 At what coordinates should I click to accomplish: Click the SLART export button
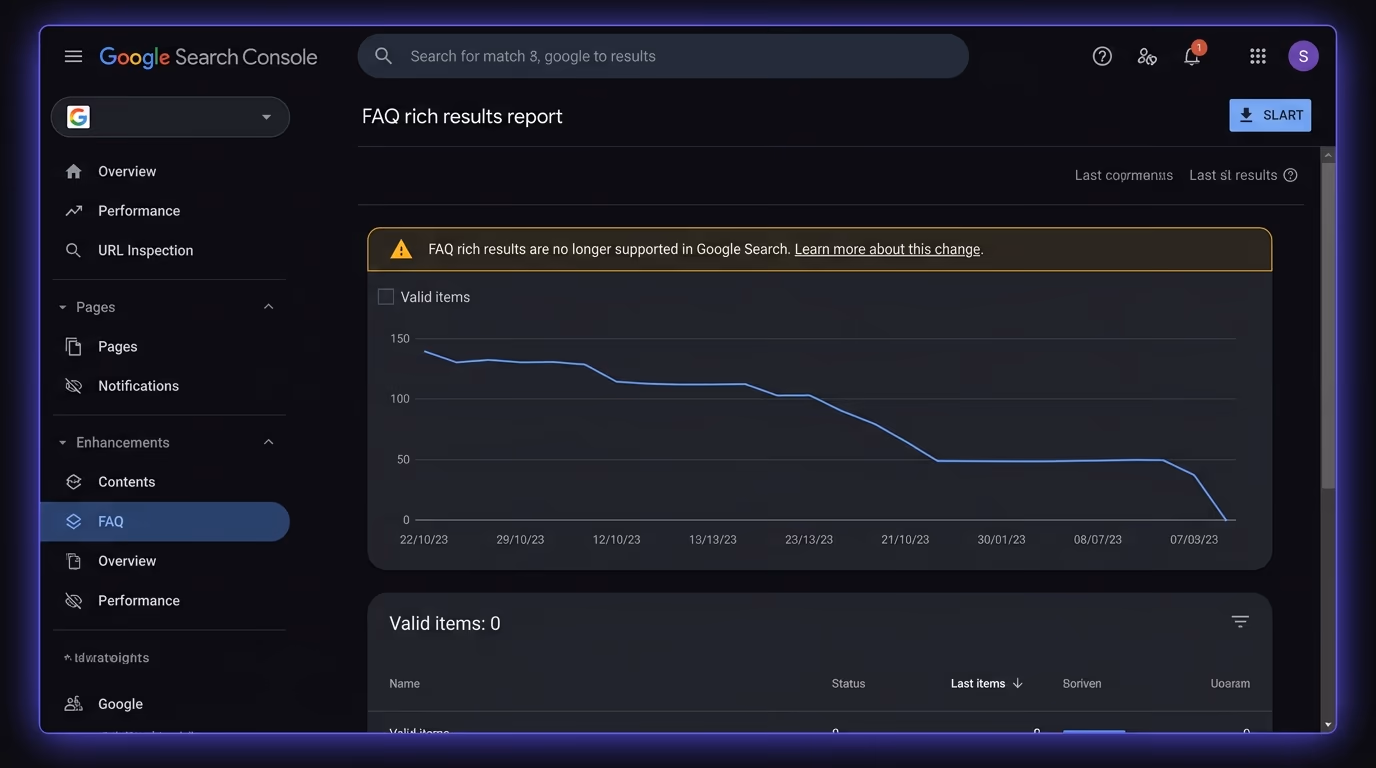point(1270,115)
